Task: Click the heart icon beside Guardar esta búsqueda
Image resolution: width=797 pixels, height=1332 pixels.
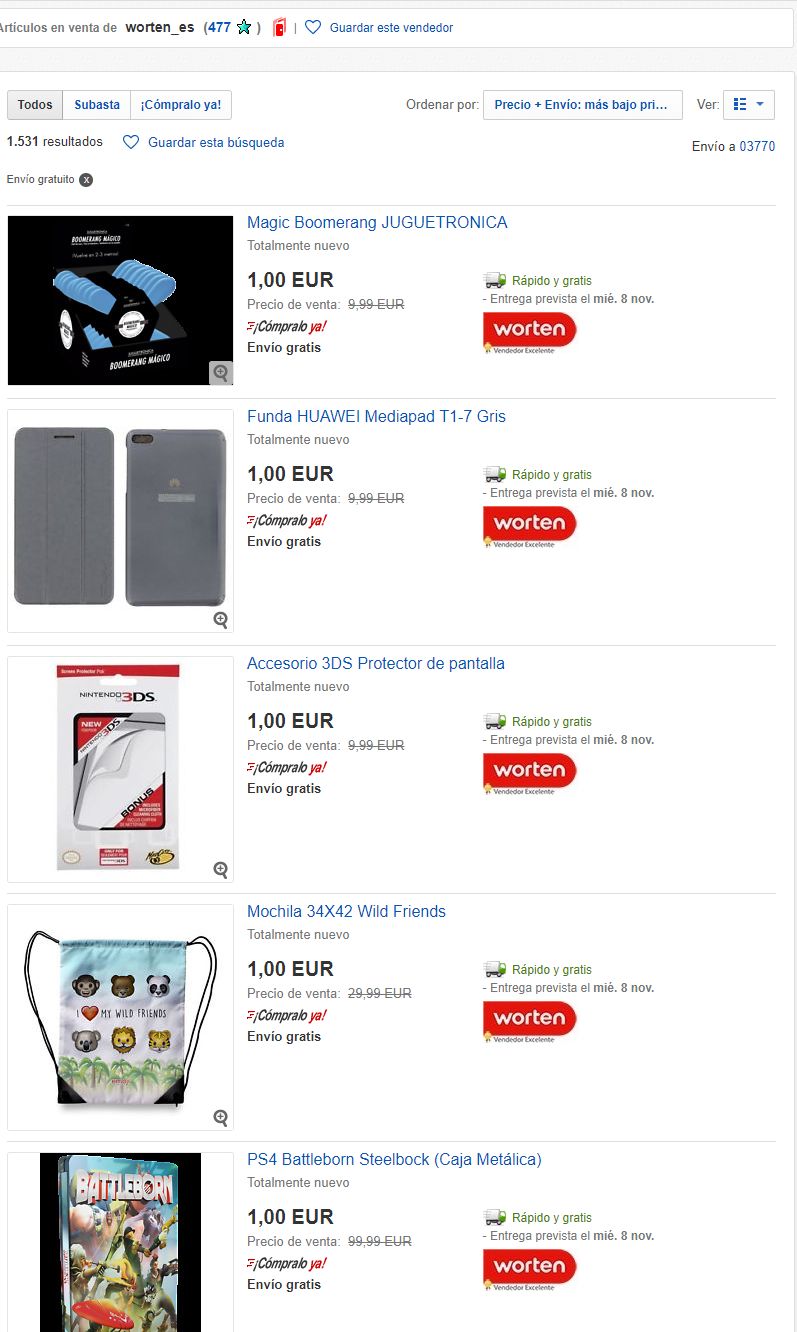Action: [x=130, y=143]
